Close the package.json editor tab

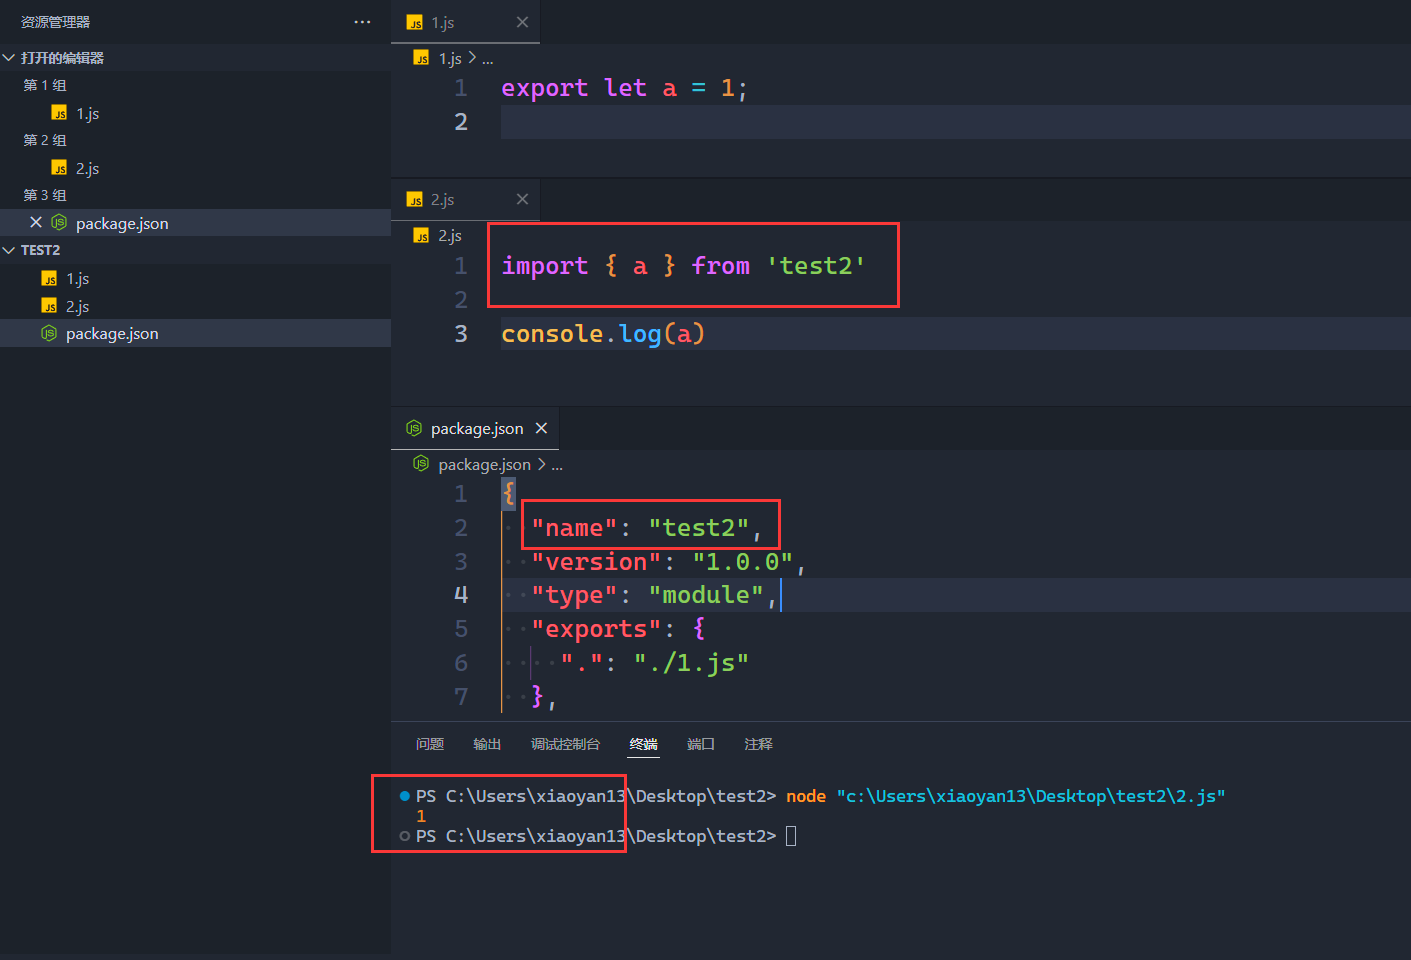[x=541, y=428]
